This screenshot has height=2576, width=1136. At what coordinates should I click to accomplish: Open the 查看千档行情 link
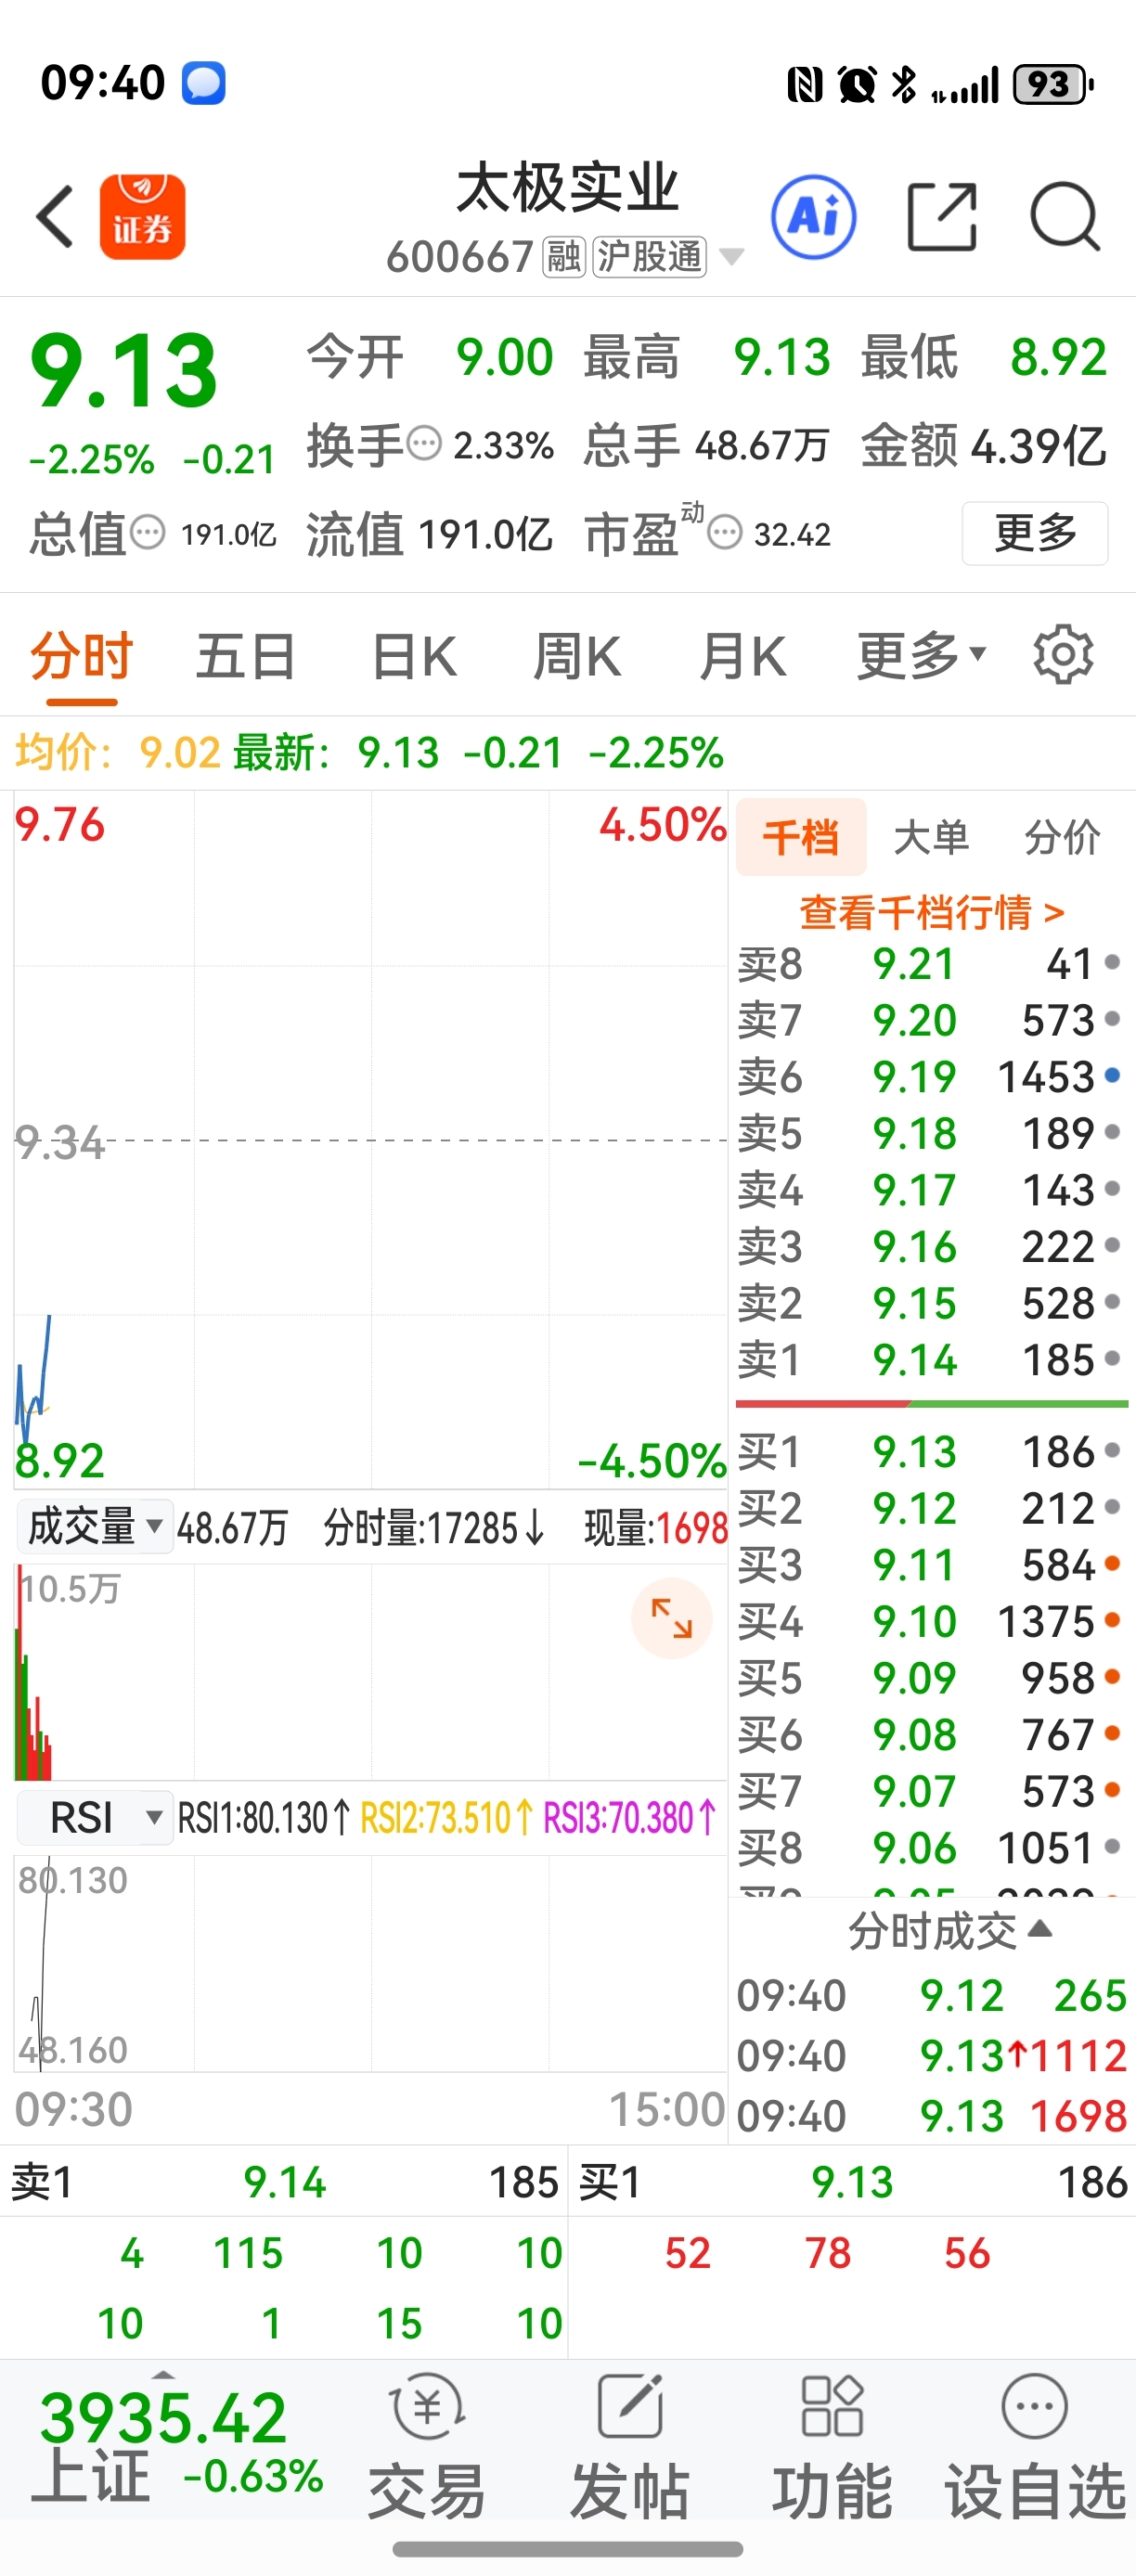click(931, 911)
